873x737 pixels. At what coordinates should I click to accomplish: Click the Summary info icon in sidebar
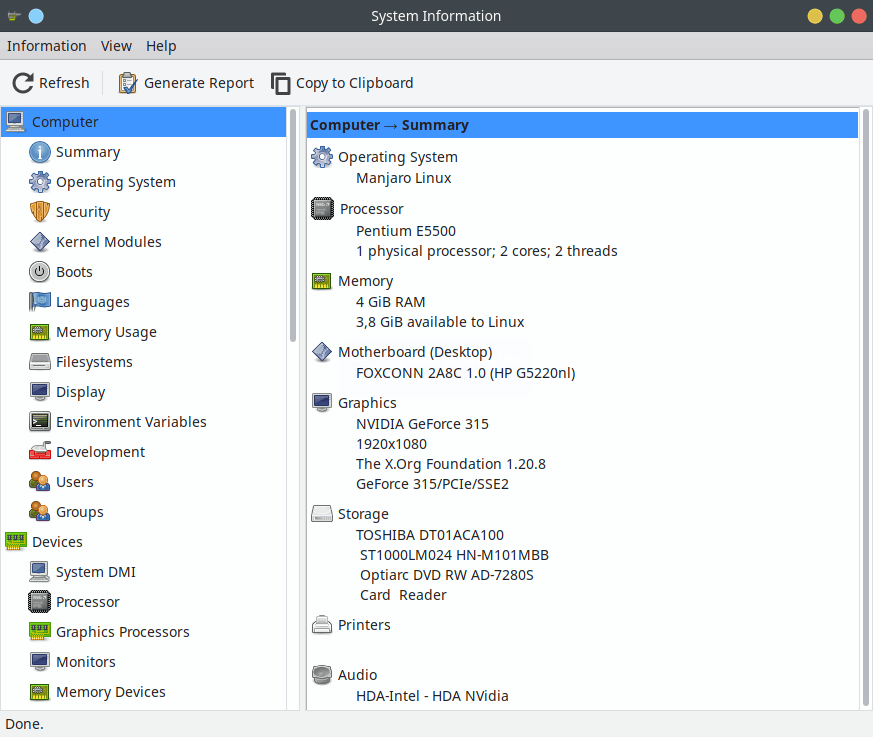[40, 152]
